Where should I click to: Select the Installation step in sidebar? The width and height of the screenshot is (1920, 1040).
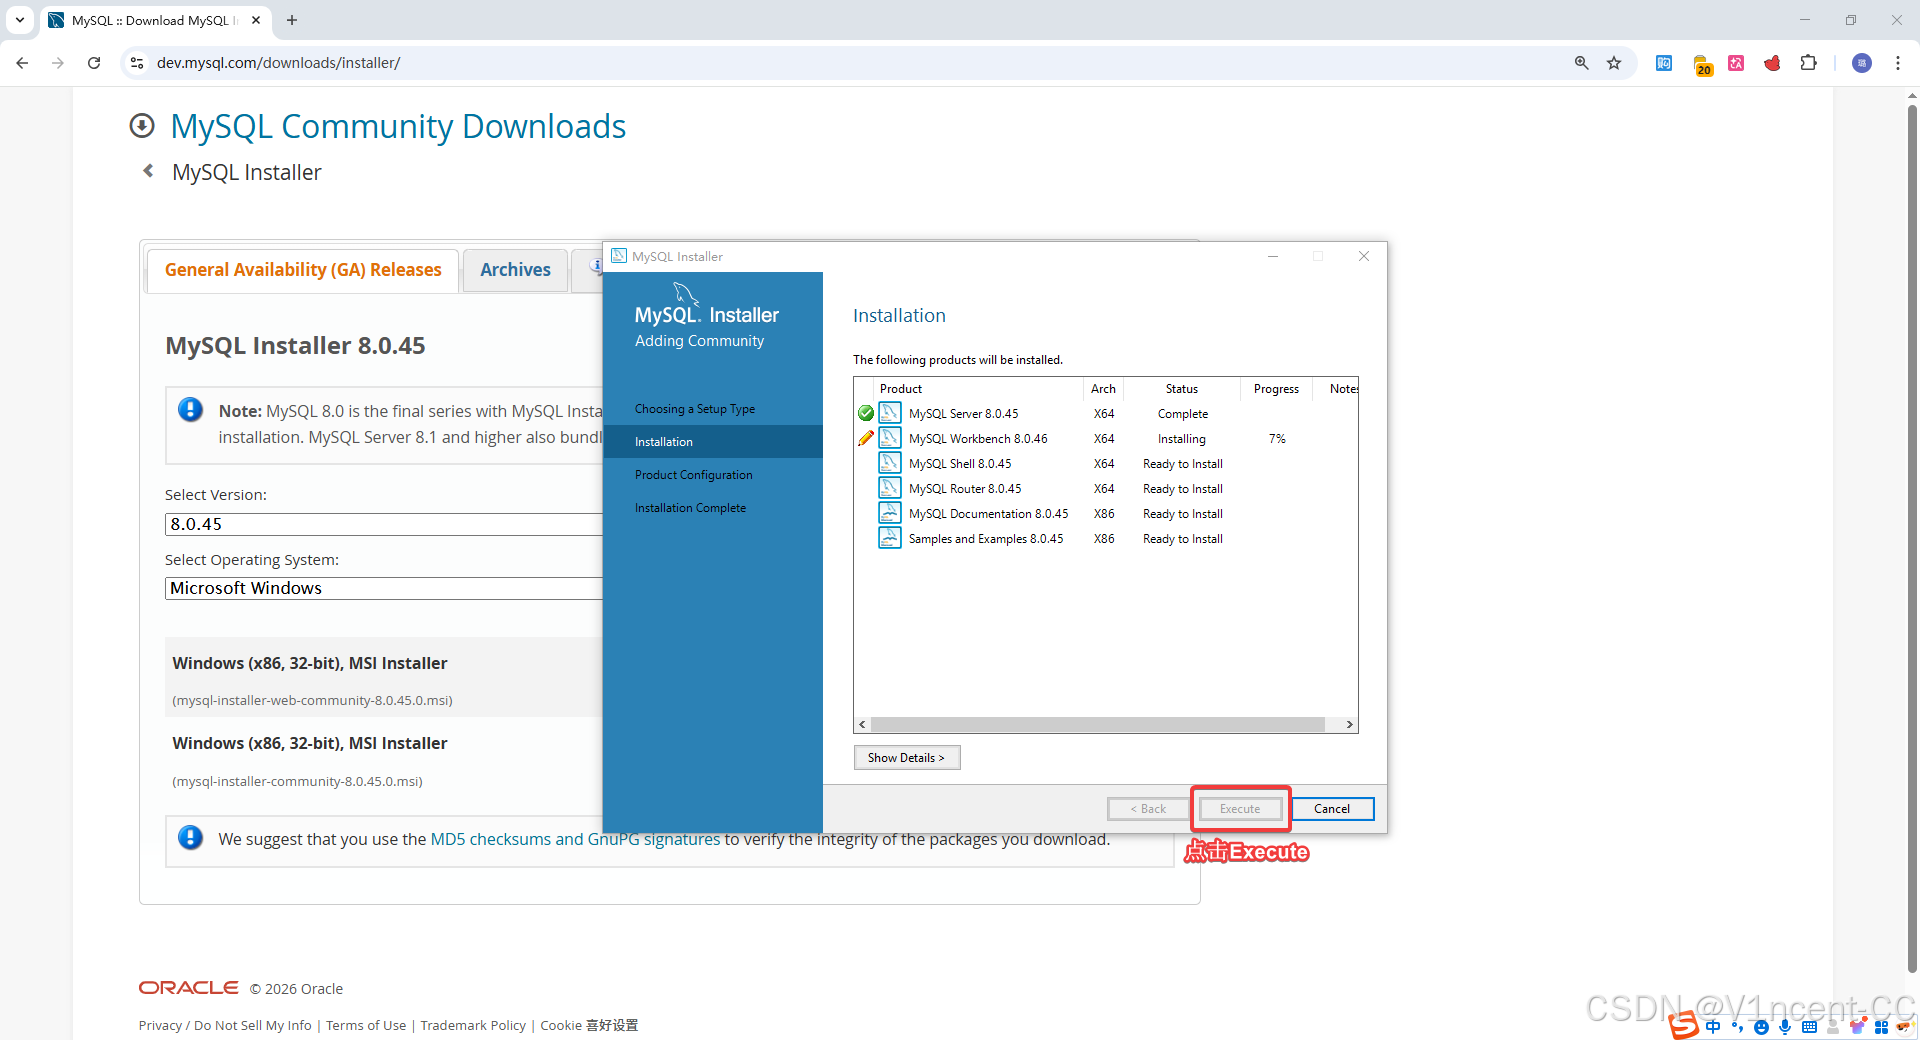pyautogui.click(x=713, y=442)
